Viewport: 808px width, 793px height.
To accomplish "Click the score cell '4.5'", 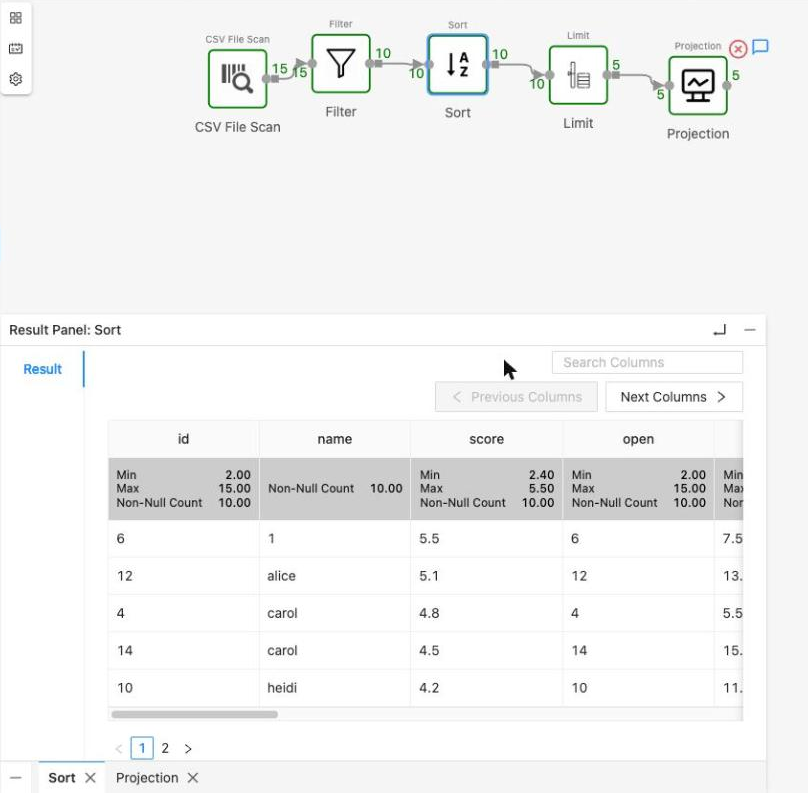I will click(x=486, y=650).
